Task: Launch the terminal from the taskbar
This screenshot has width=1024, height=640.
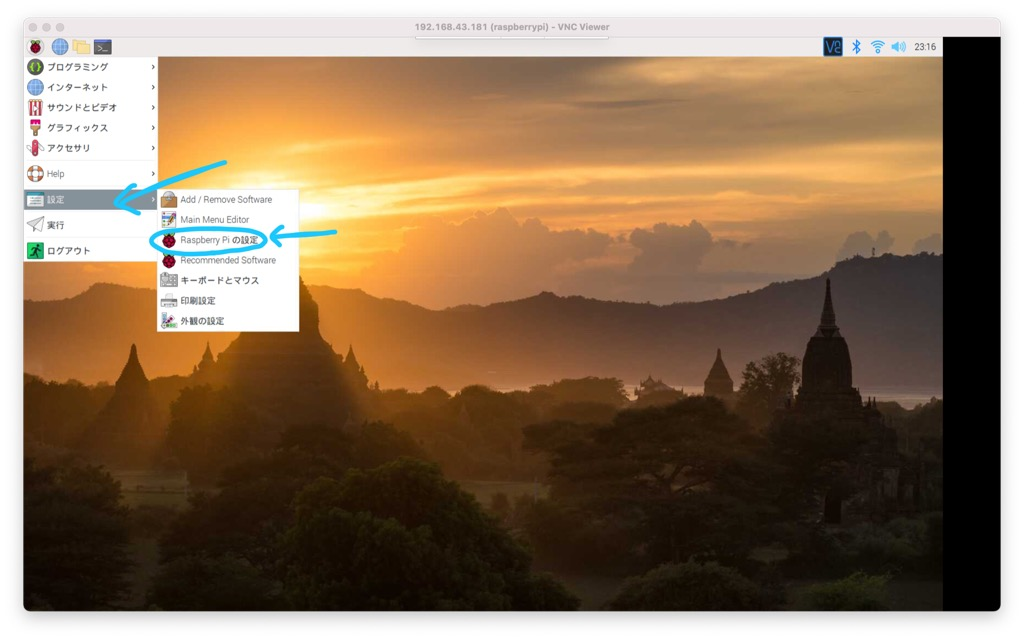Action: coord(102,47)
